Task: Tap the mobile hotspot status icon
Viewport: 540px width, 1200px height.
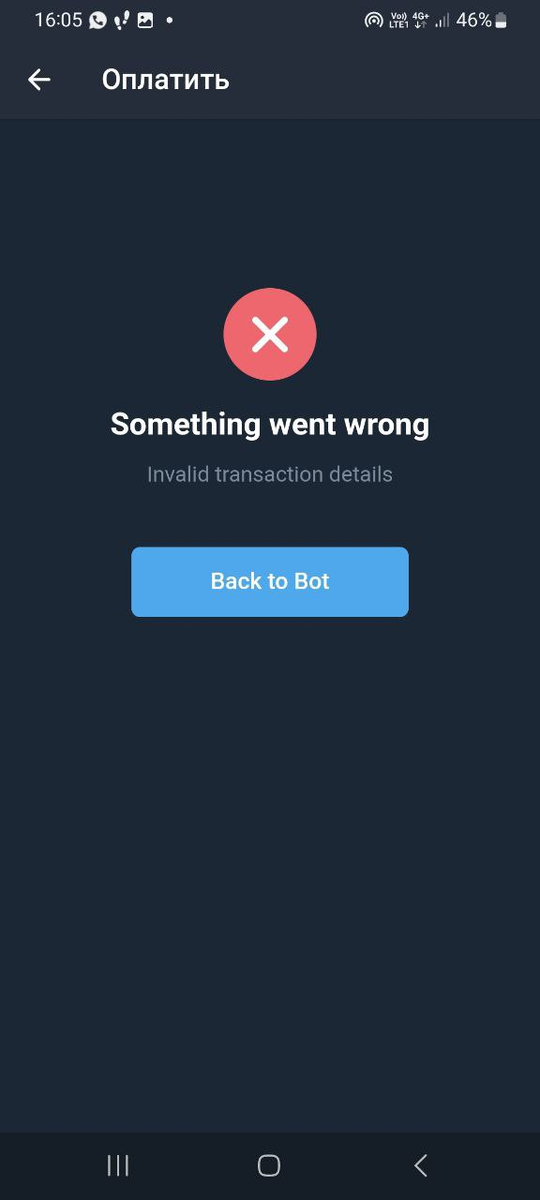Action: coord(374,20)
